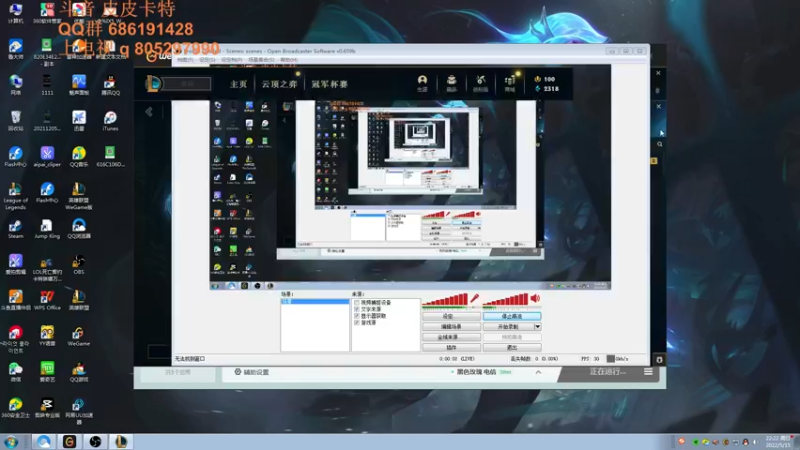Open the League client store icon
Image resolution: width=800 pixels, height=450 pixels.
click(x=510, y=83)
